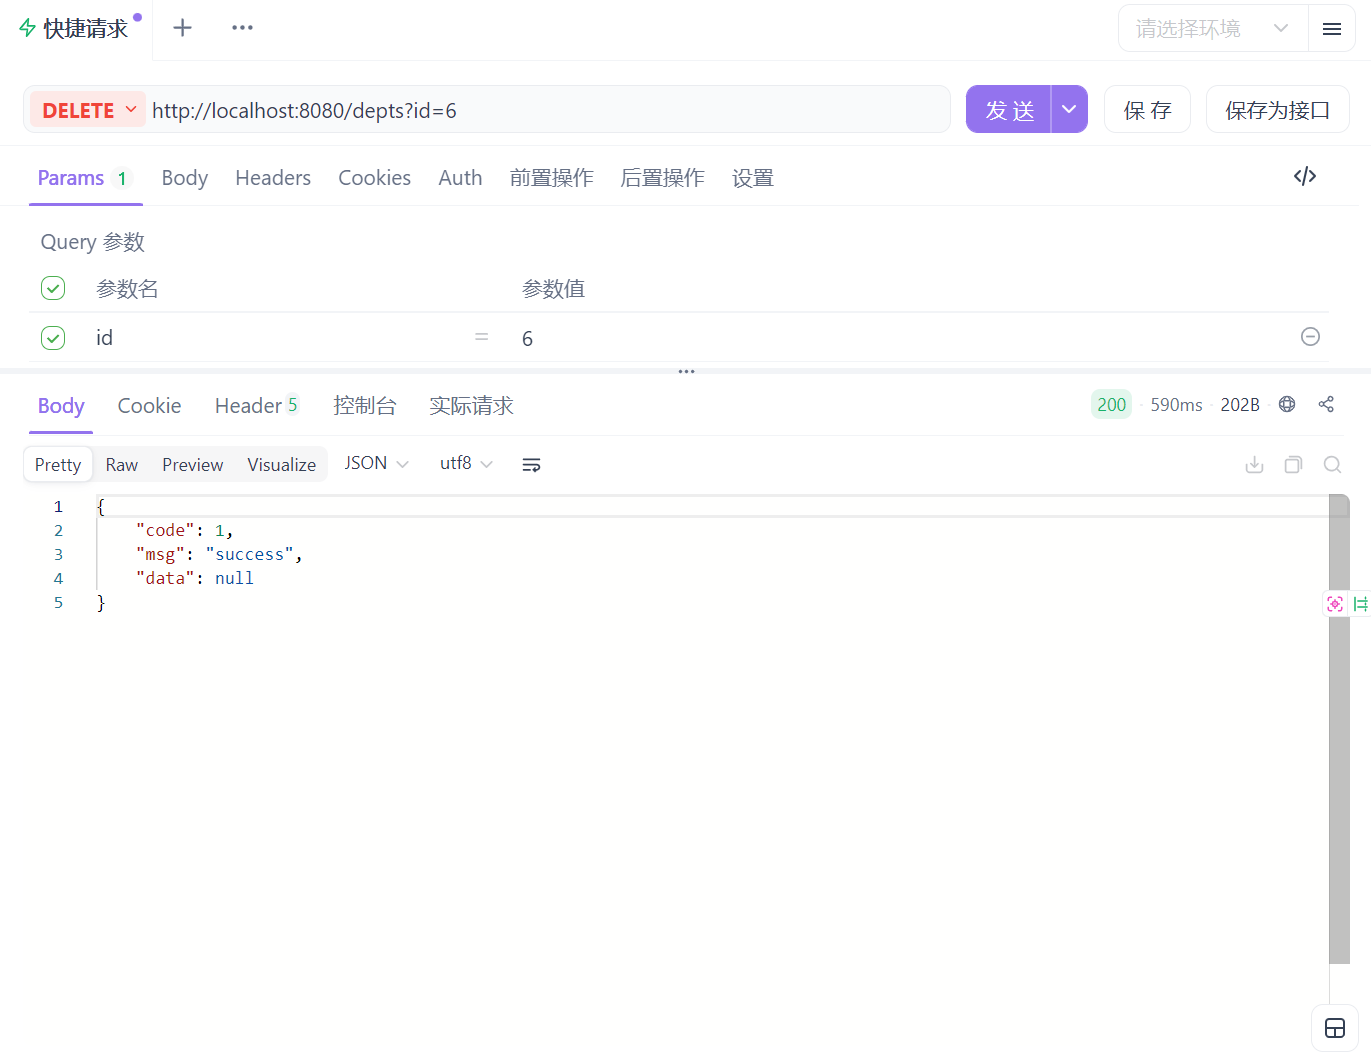Open the 控制台 console tab
Viewport: 1371px width, 1056px height.
[365, 406]
